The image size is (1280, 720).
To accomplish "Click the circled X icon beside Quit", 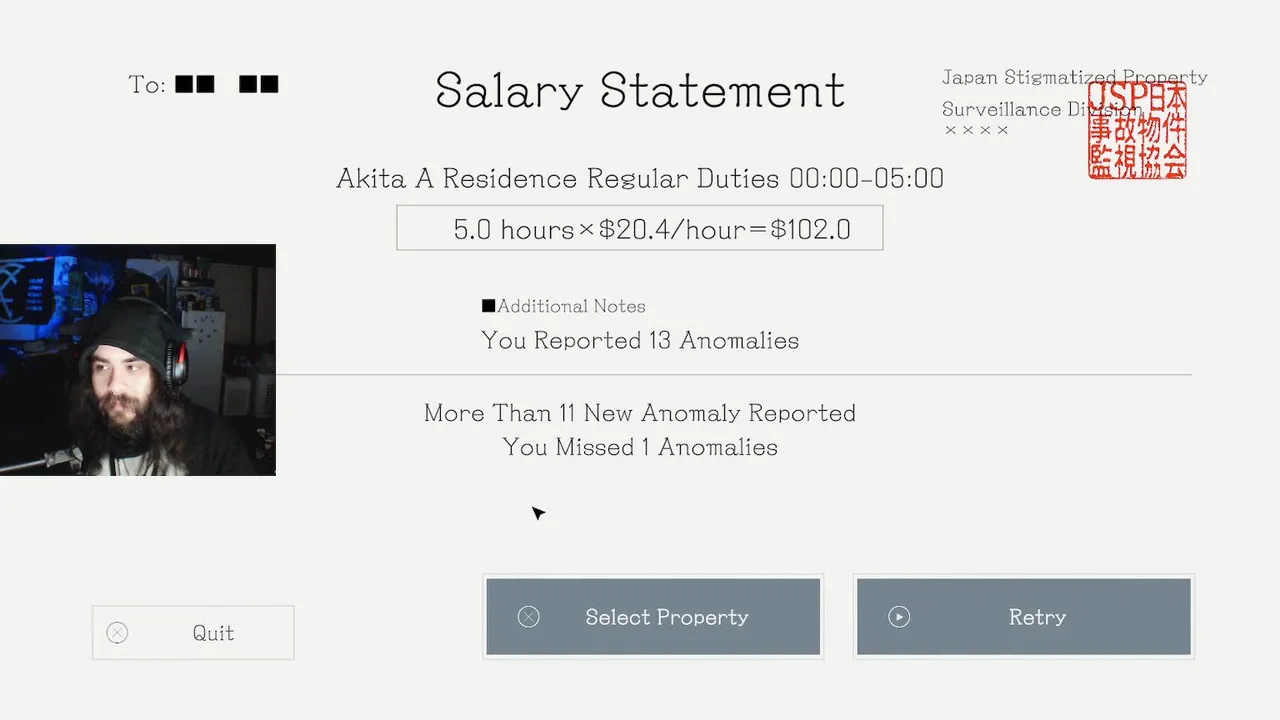I will tap(117, 633).
